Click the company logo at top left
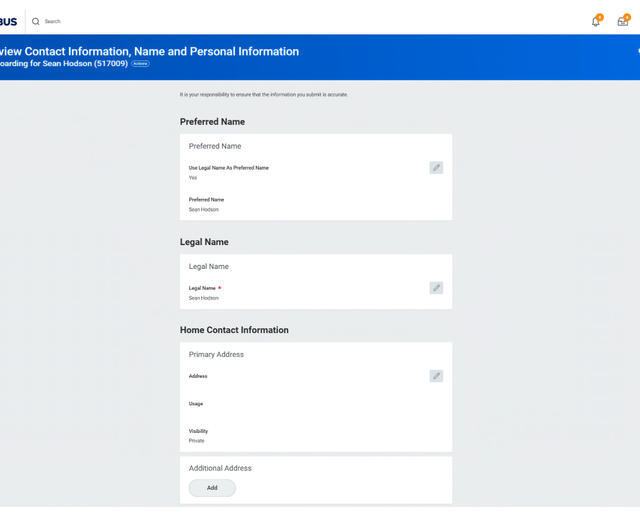Screen dimensions: 640x512 pos(8,22)
